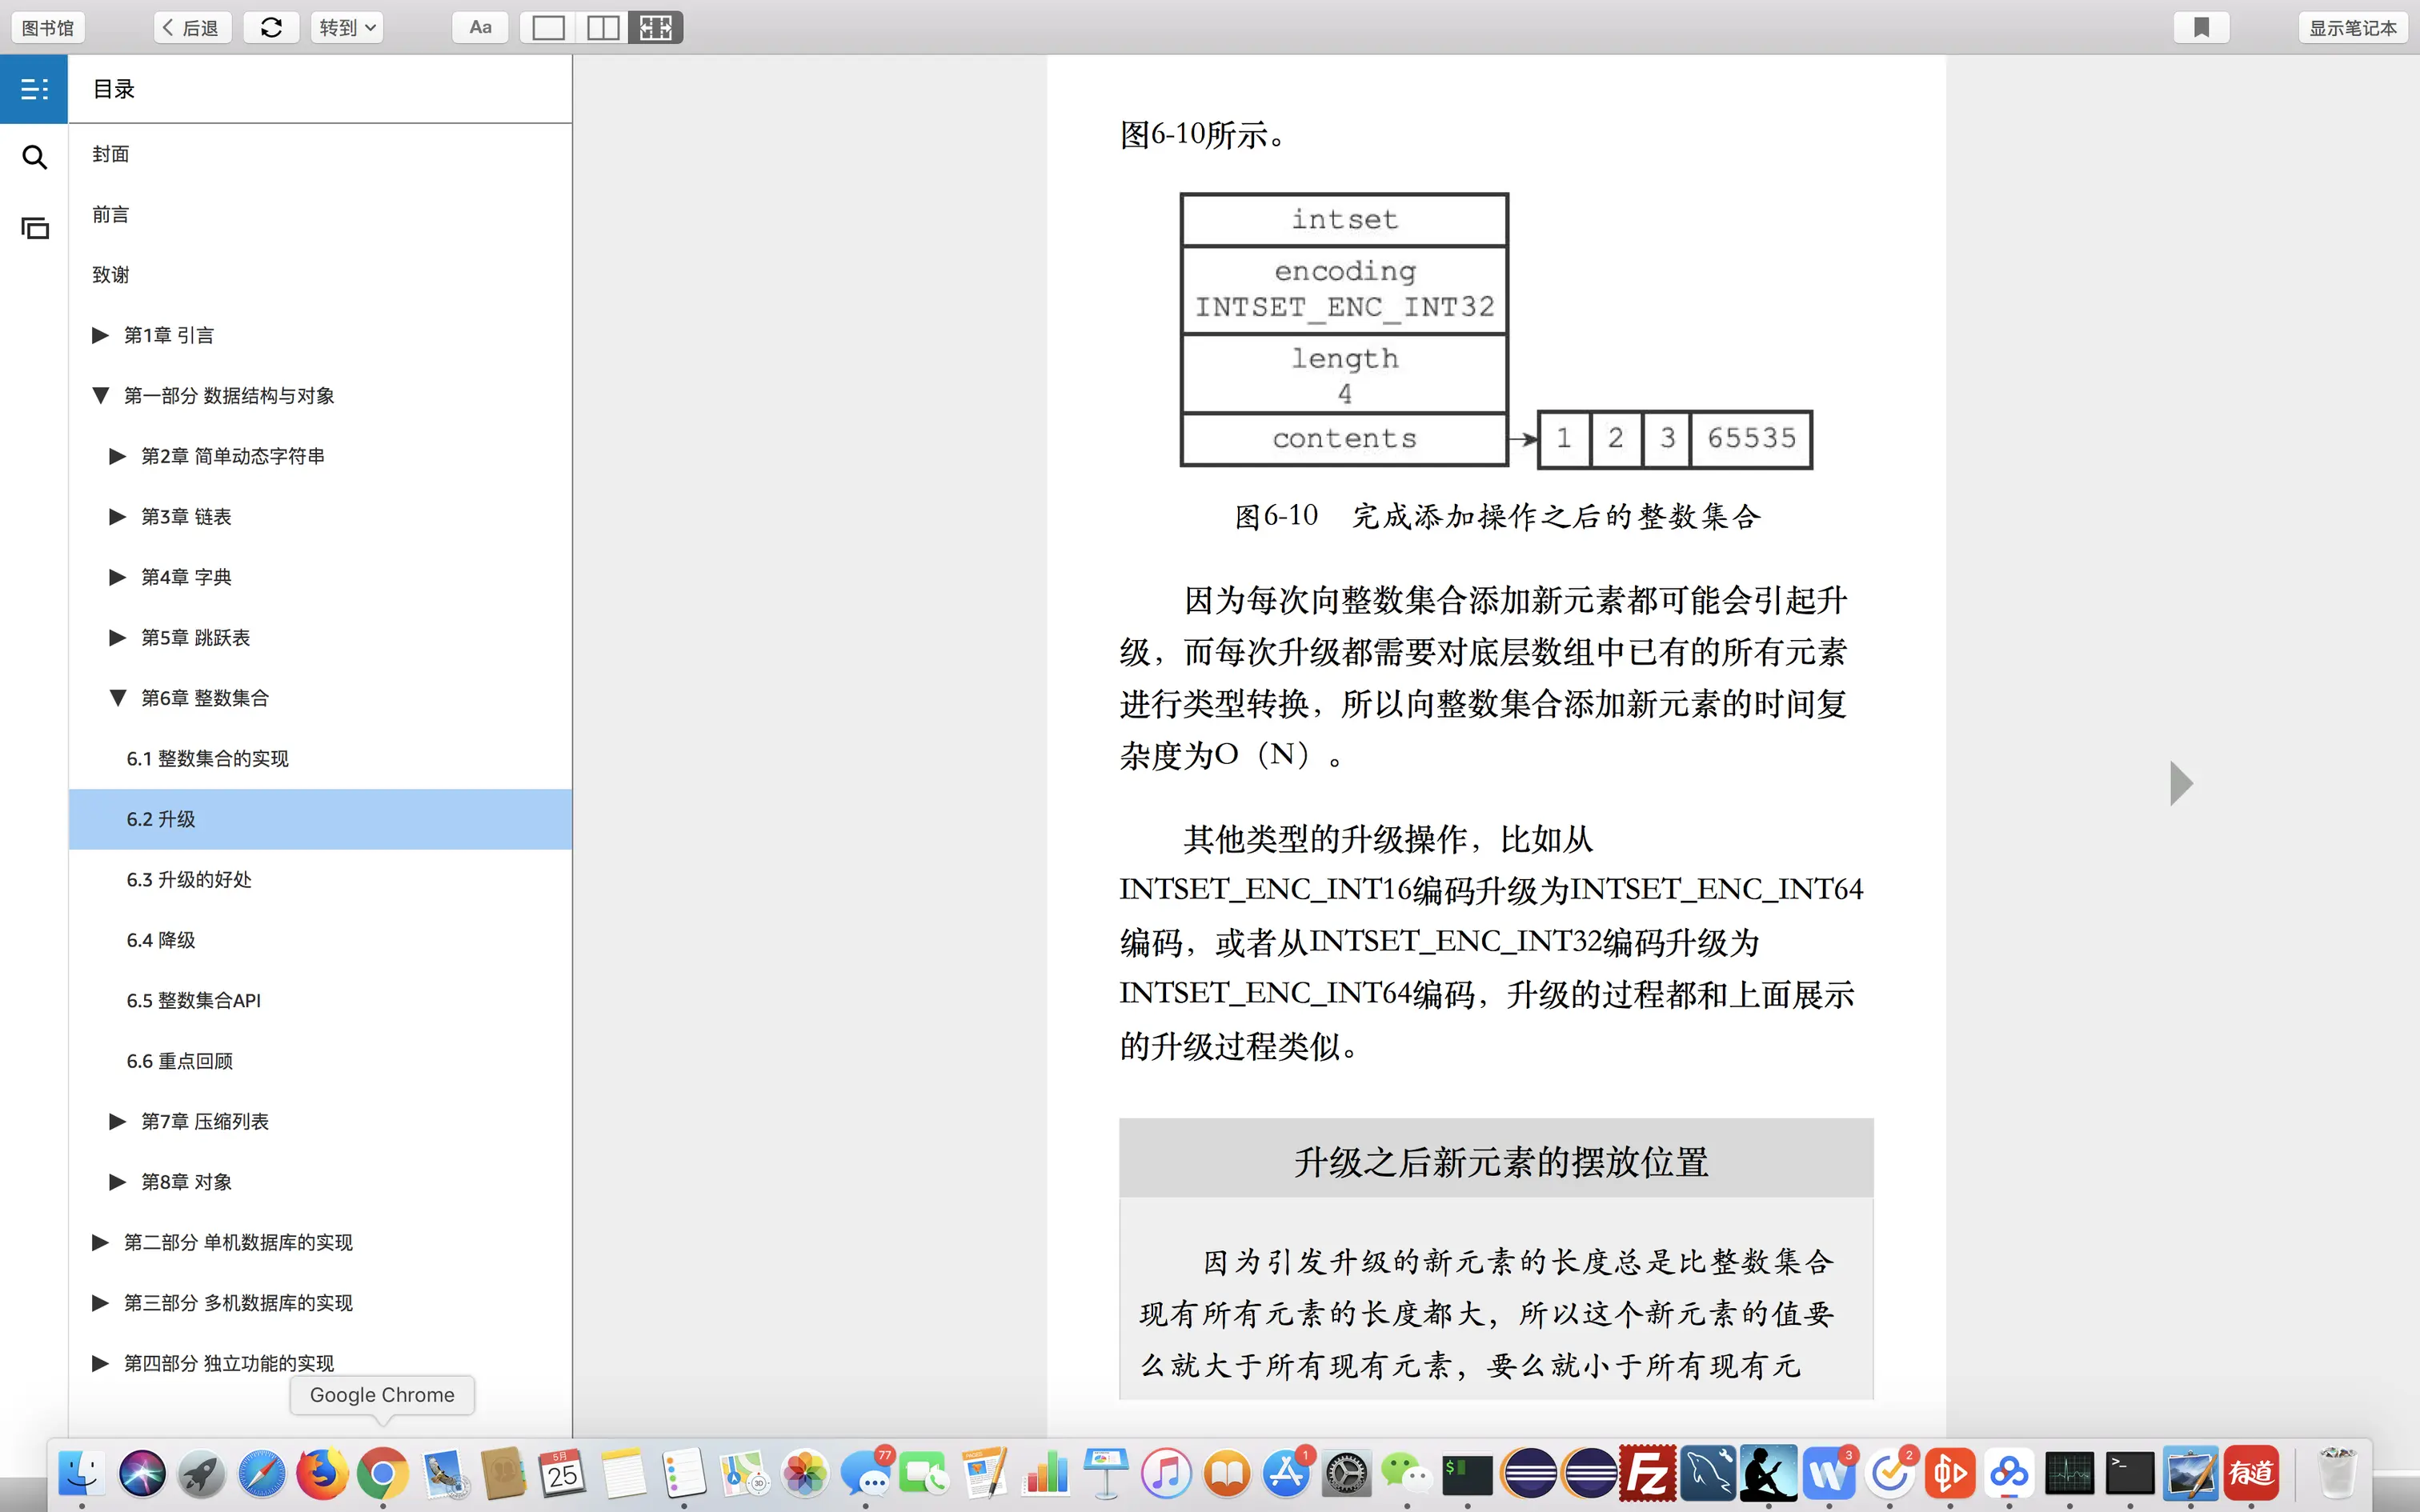
Task: Bookmark this page with ribbon icon
Action: pos(2200,27)
